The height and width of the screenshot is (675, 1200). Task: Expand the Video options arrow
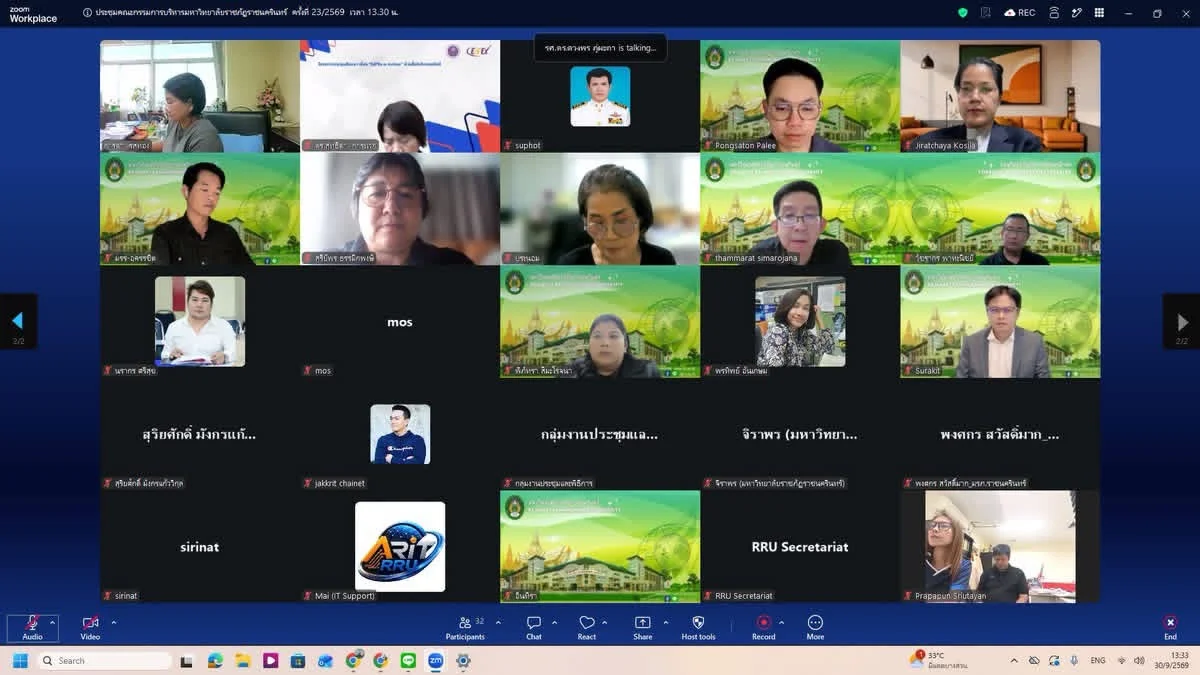113,622
